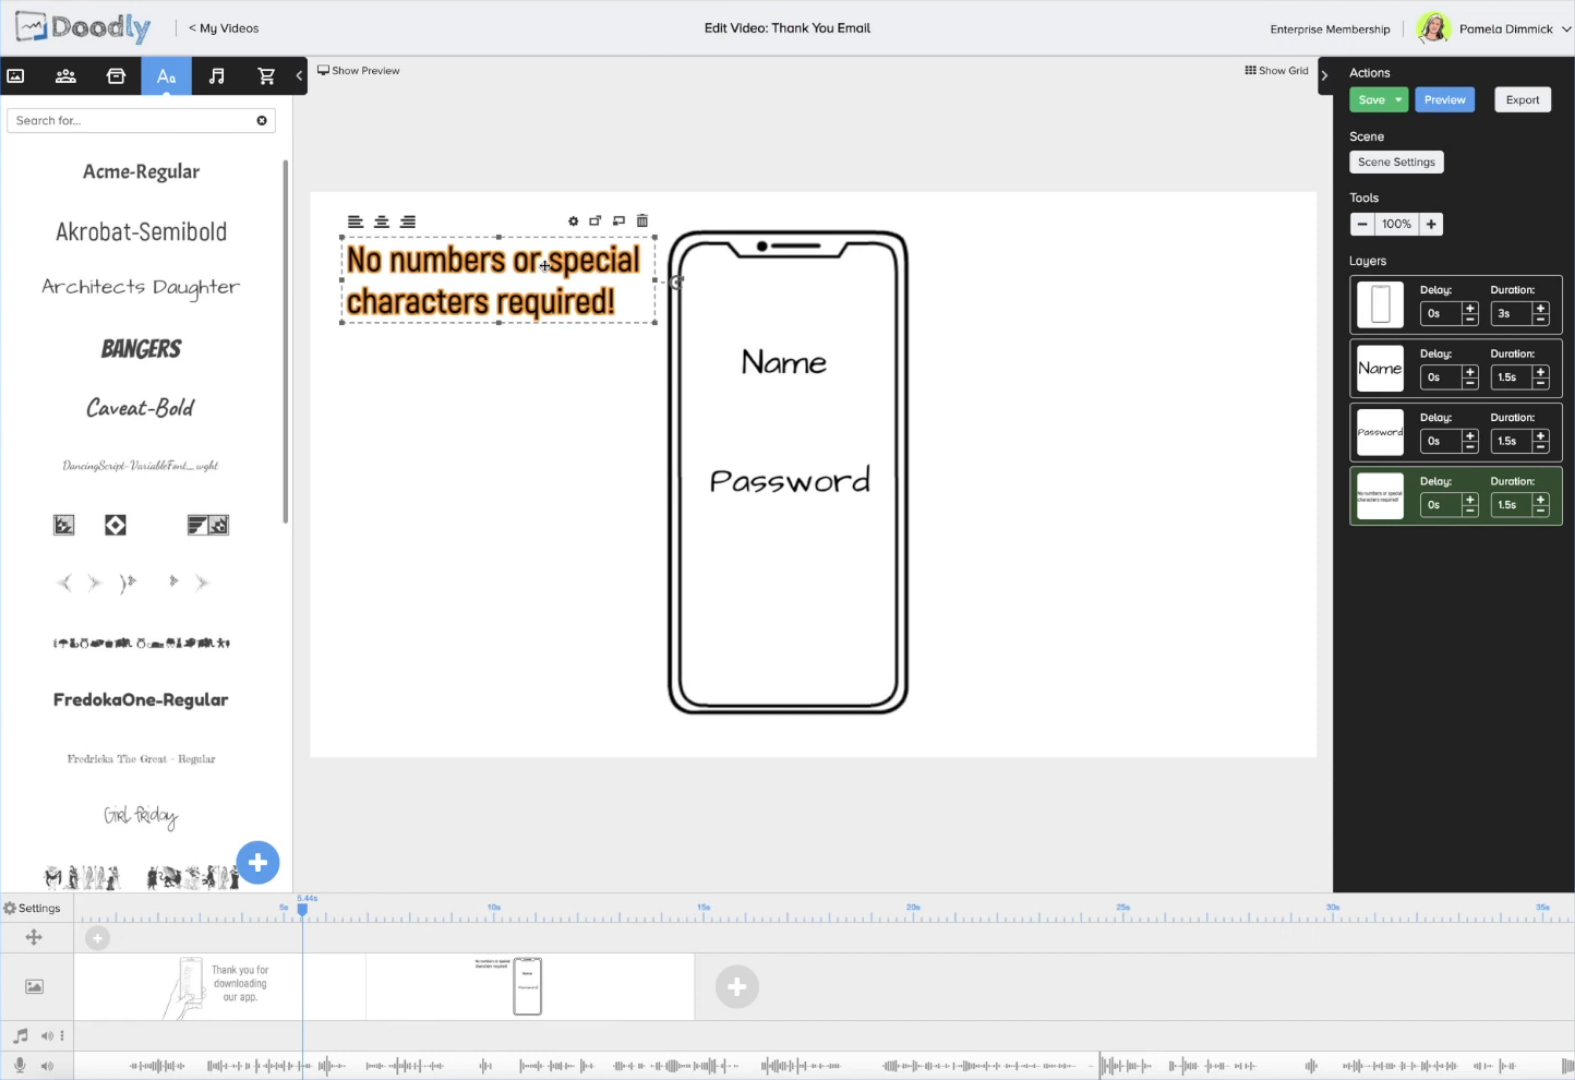Click the icon between the gear and flag above the text box

point(595,221)
